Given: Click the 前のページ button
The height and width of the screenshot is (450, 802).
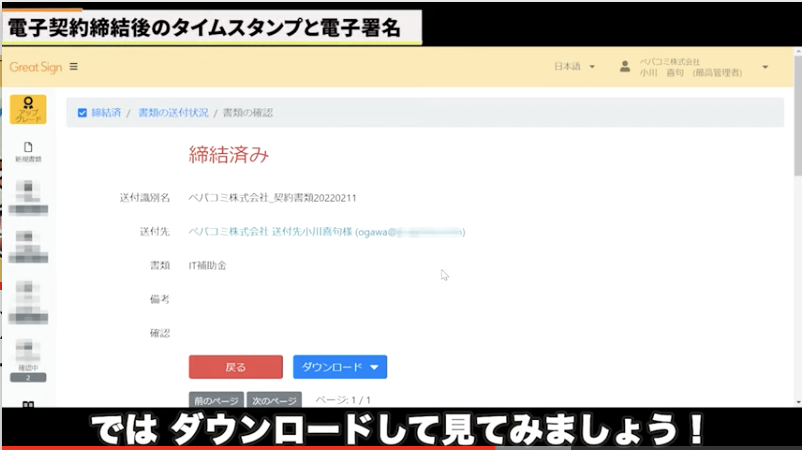Looking at the screenshot, I should point(215,400).
